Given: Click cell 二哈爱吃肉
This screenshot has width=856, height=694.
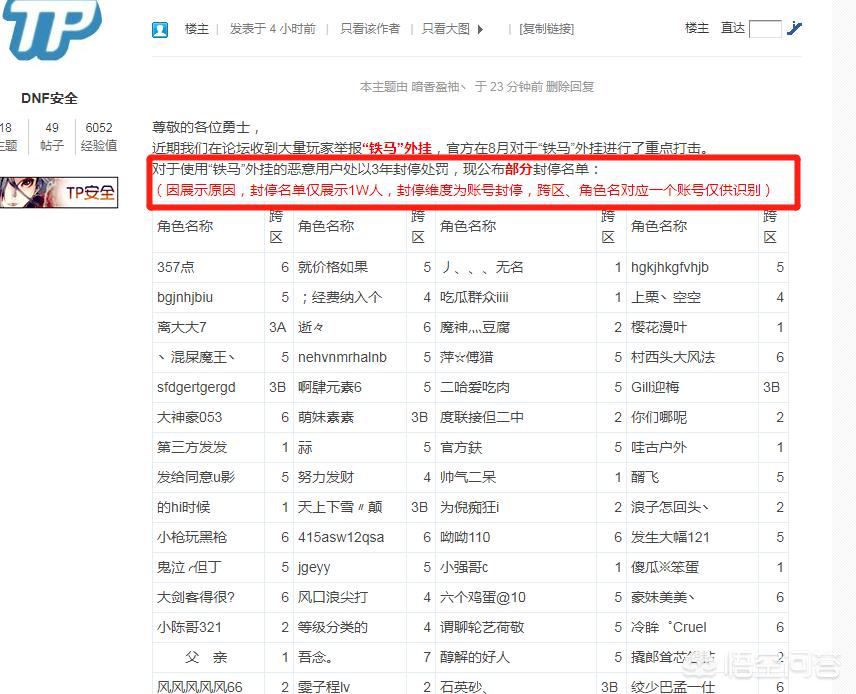Looking at the screenshot, I should coord(475,387).
